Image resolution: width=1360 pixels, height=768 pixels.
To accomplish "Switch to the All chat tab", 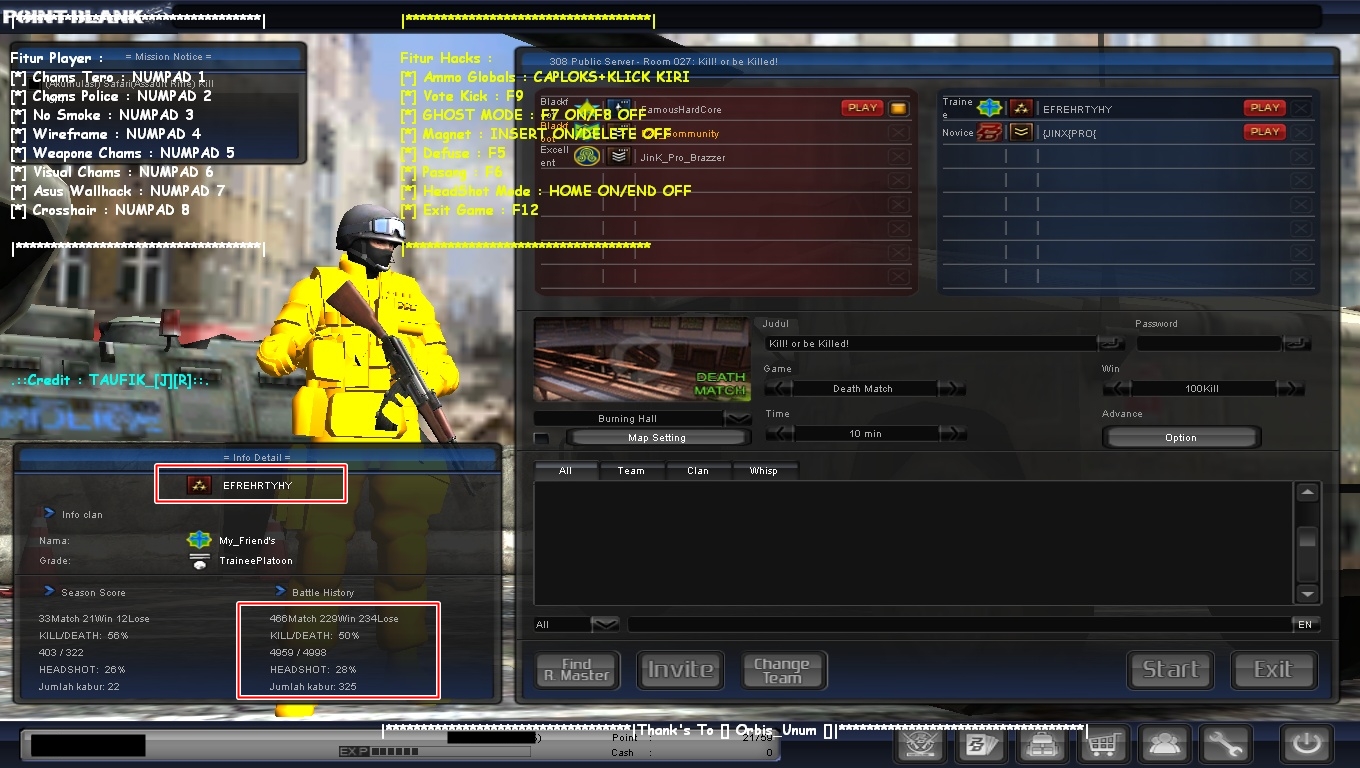I will 566,470.
